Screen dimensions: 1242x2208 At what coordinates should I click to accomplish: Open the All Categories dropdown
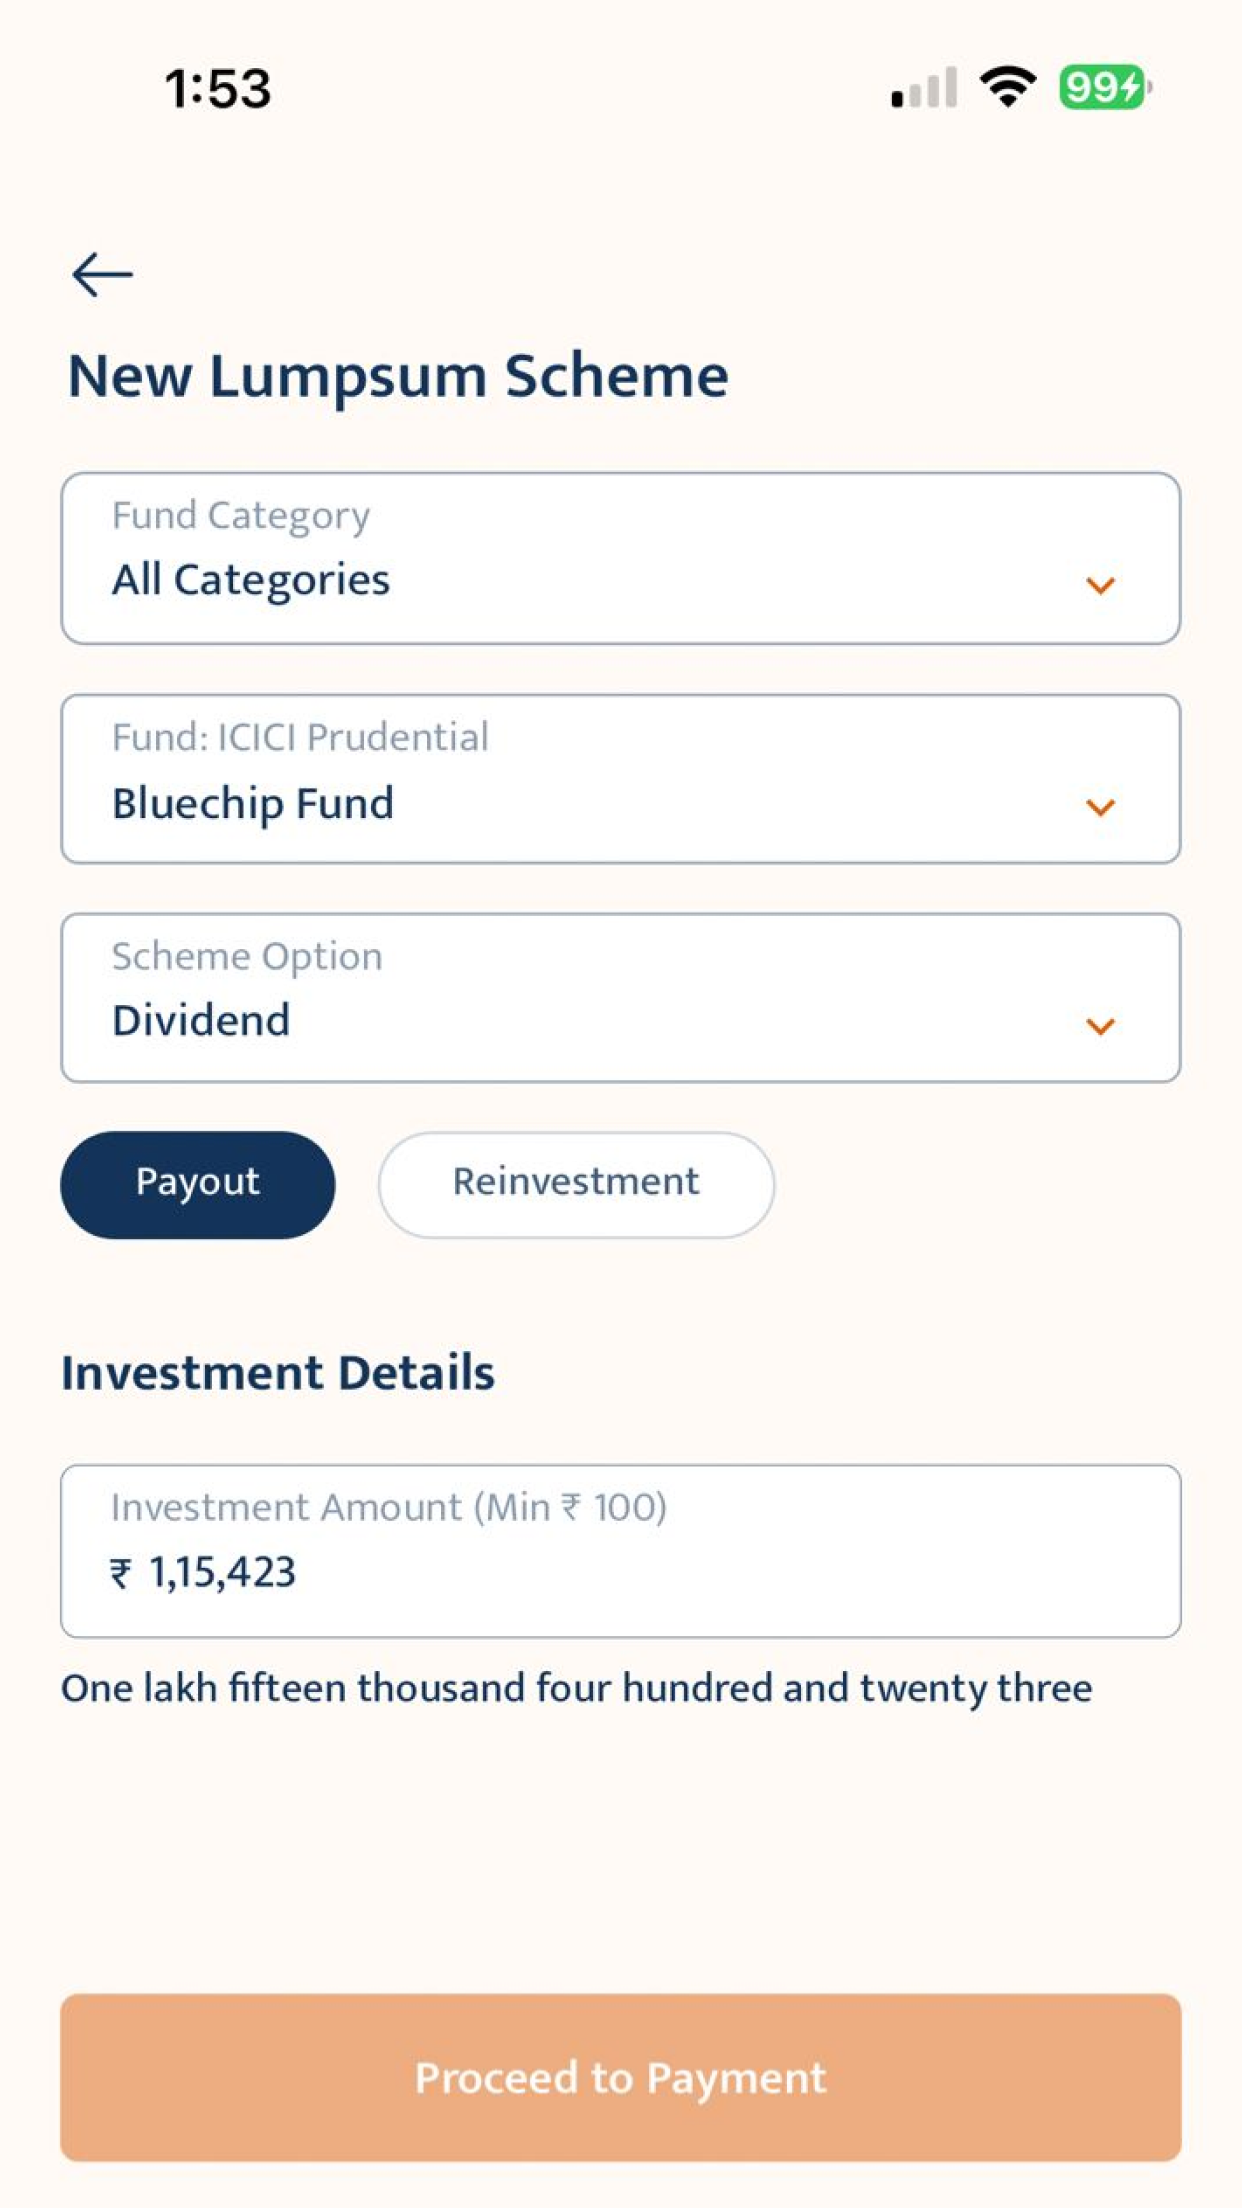pyautogui.click(x=621, y=558)
